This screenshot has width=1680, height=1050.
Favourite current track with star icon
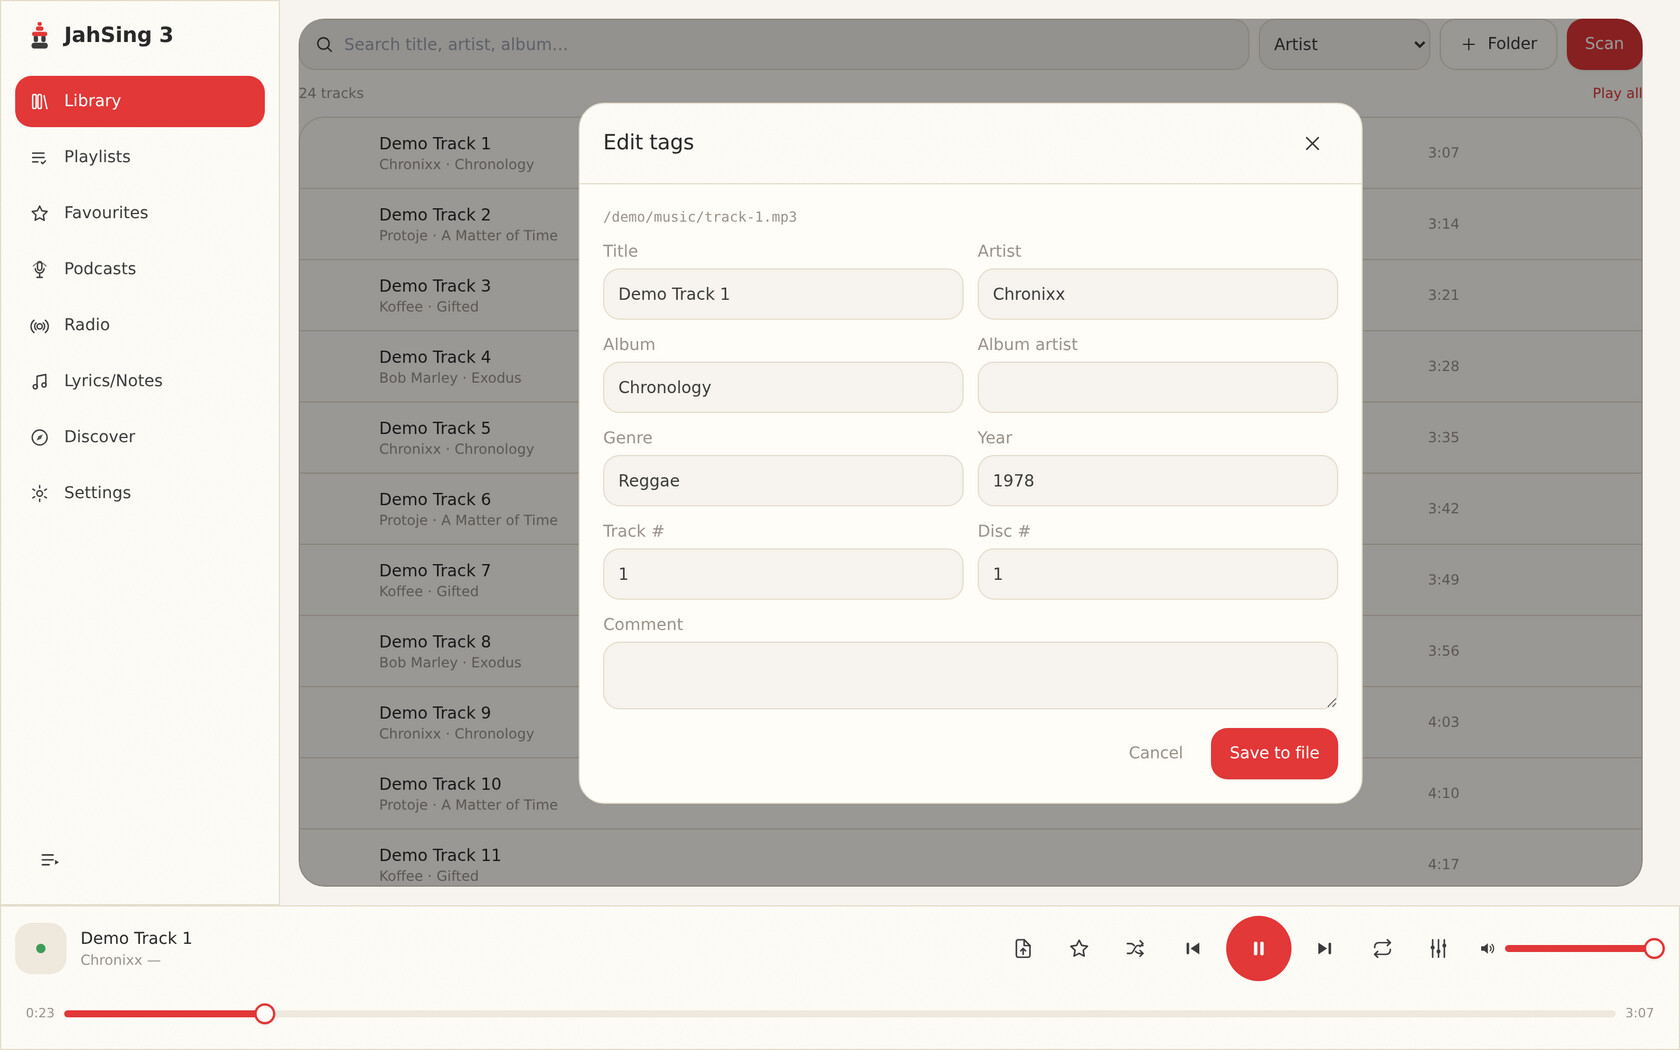1079,948
